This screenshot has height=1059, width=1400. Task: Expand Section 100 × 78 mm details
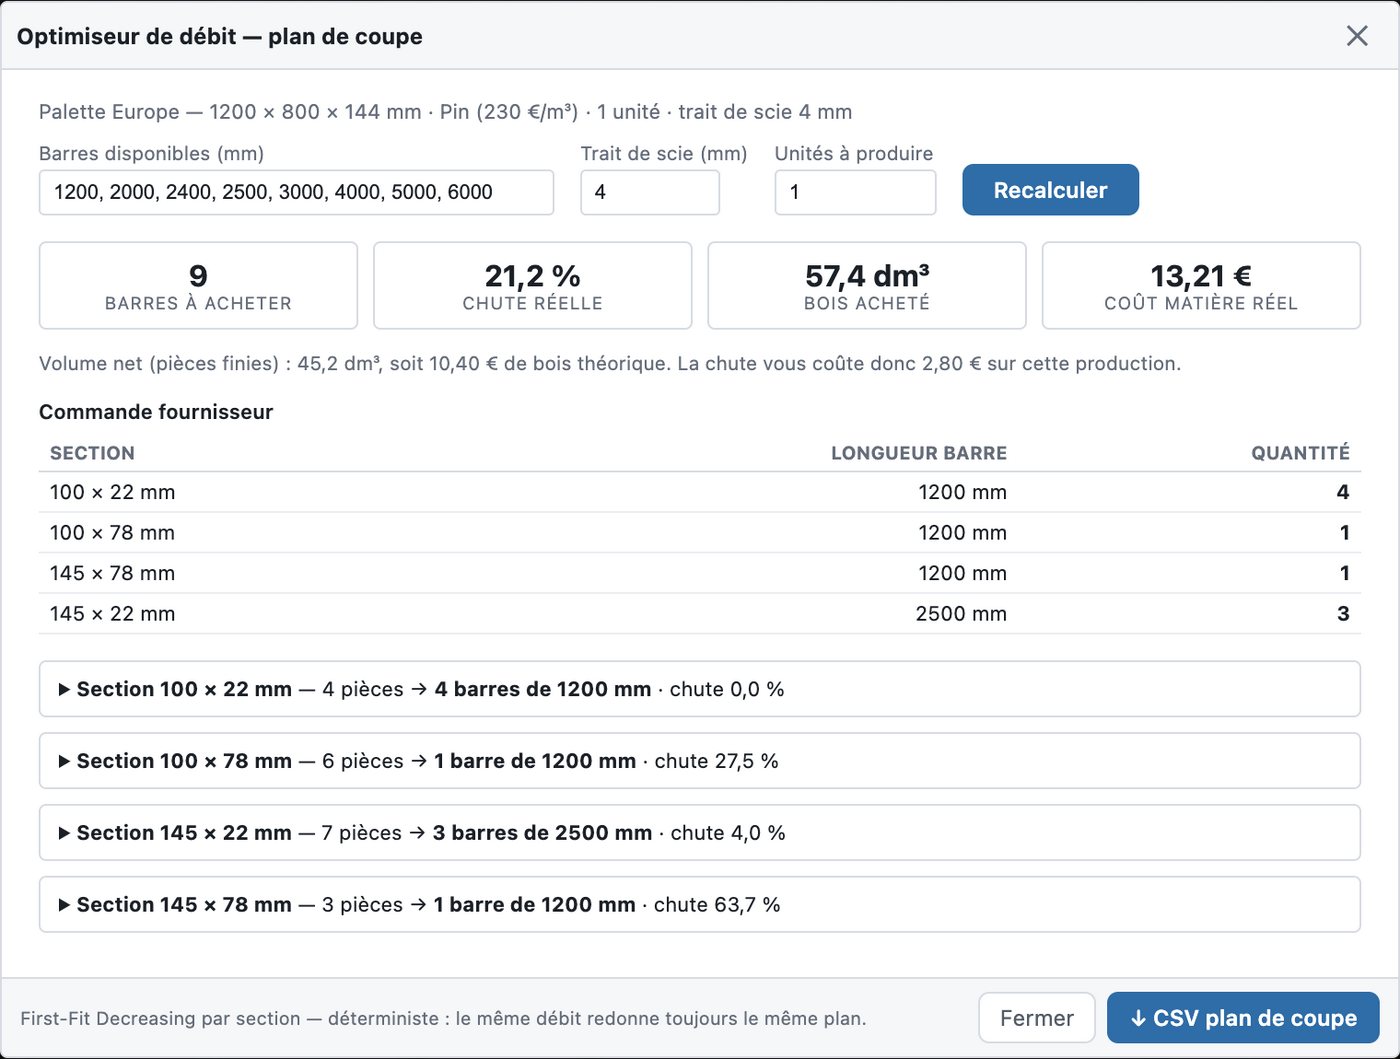(x=699, y=761)
